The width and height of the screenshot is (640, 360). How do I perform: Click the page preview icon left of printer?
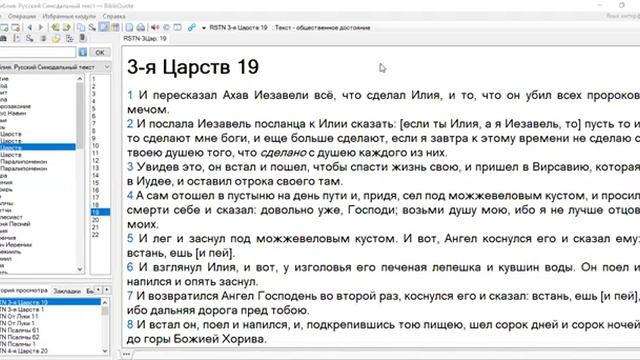[x=129, y=27]
